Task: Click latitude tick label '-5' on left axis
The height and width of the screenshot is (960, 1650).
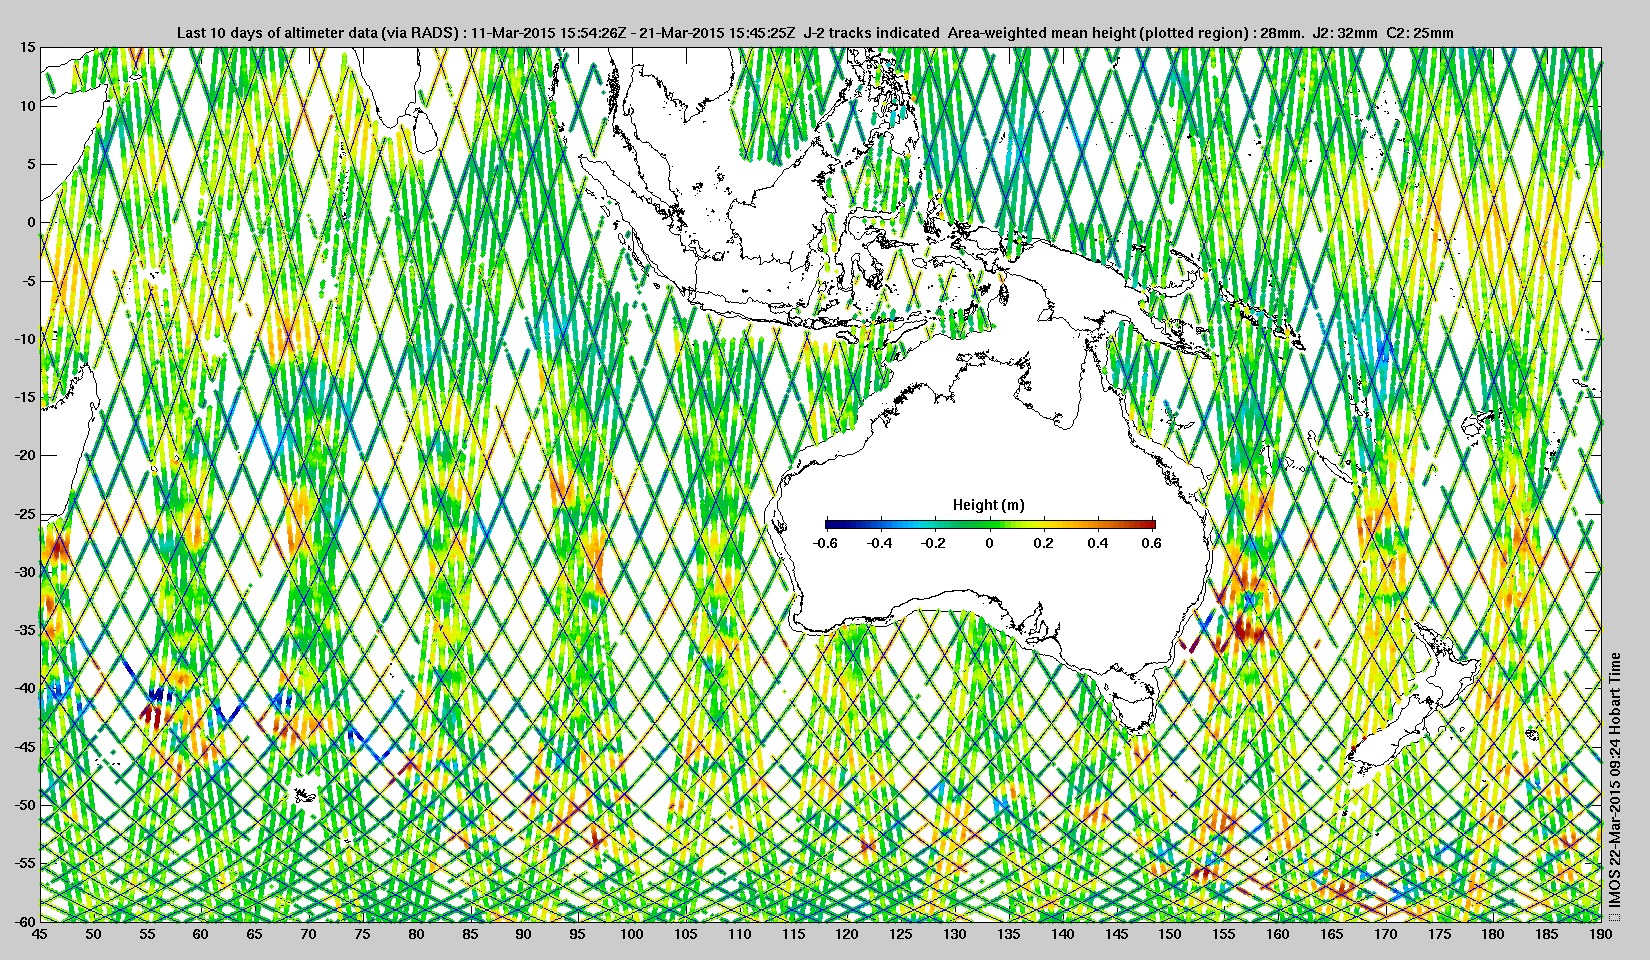Action: click(28, 280)
